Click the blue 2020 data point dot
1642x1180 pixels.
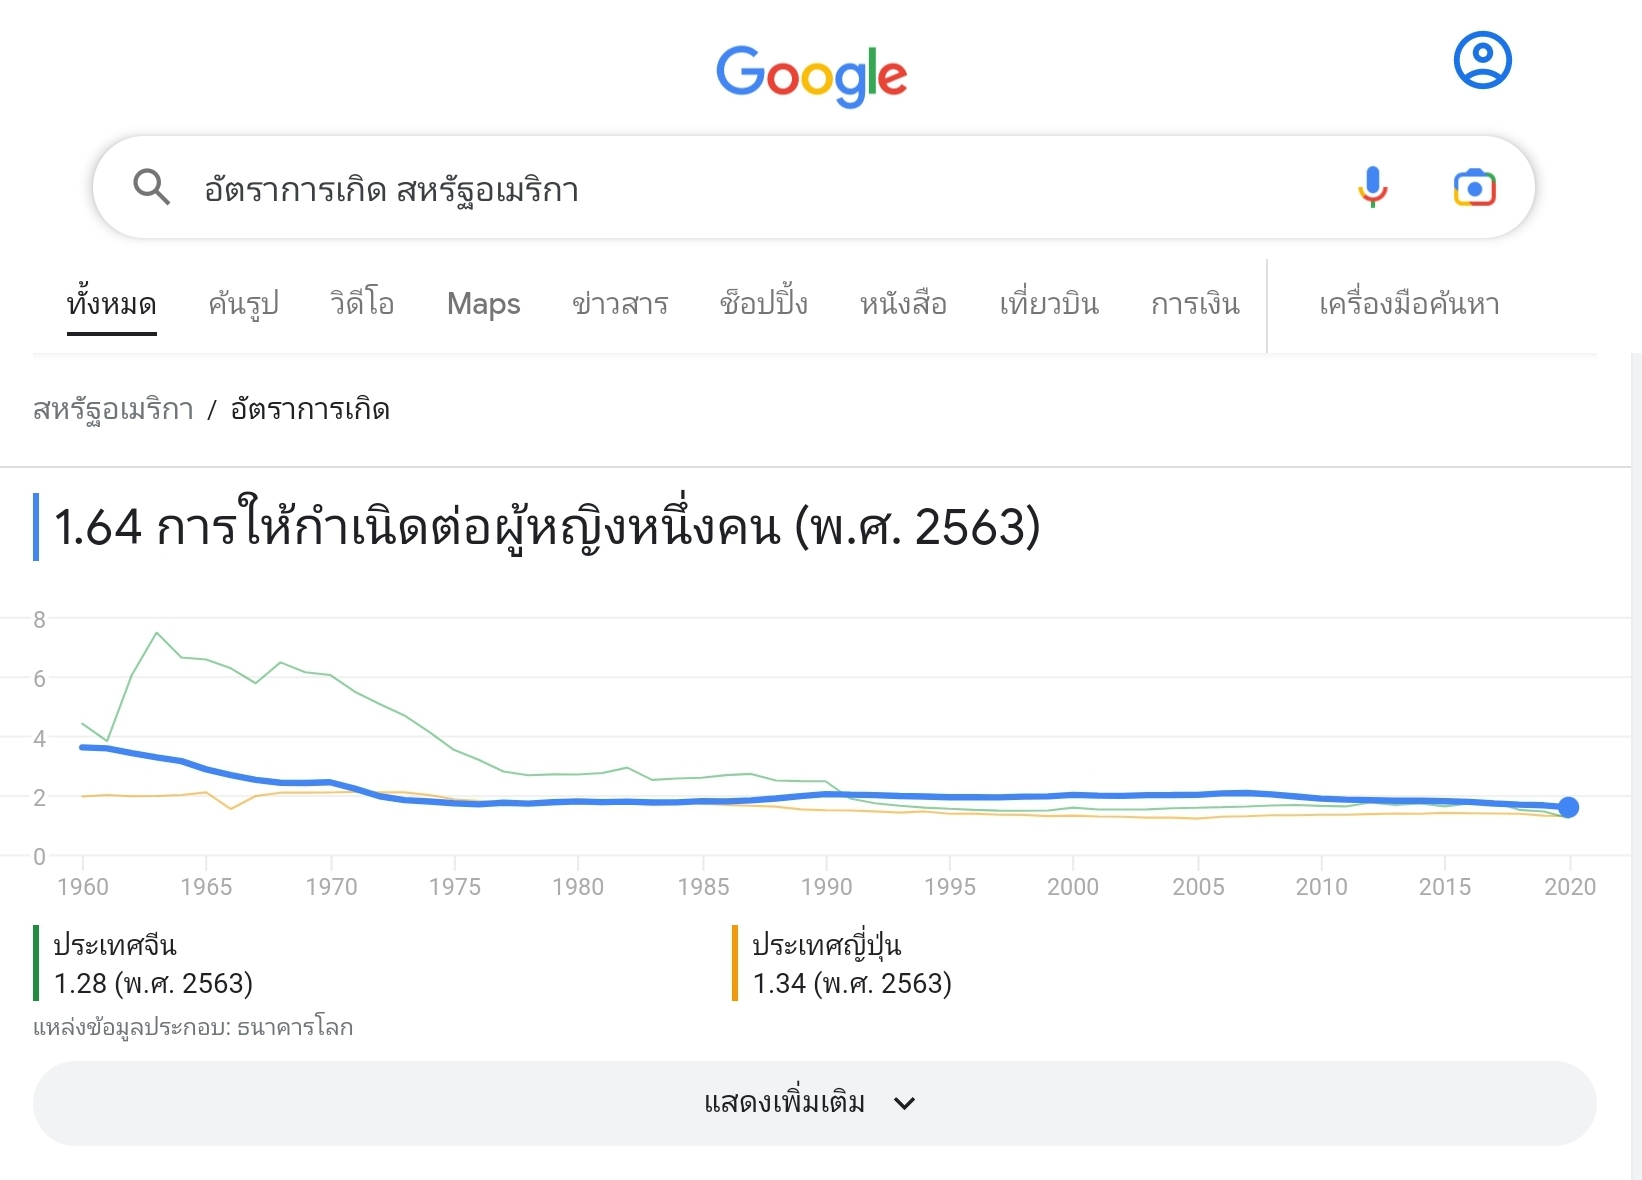click(1568, 807)
